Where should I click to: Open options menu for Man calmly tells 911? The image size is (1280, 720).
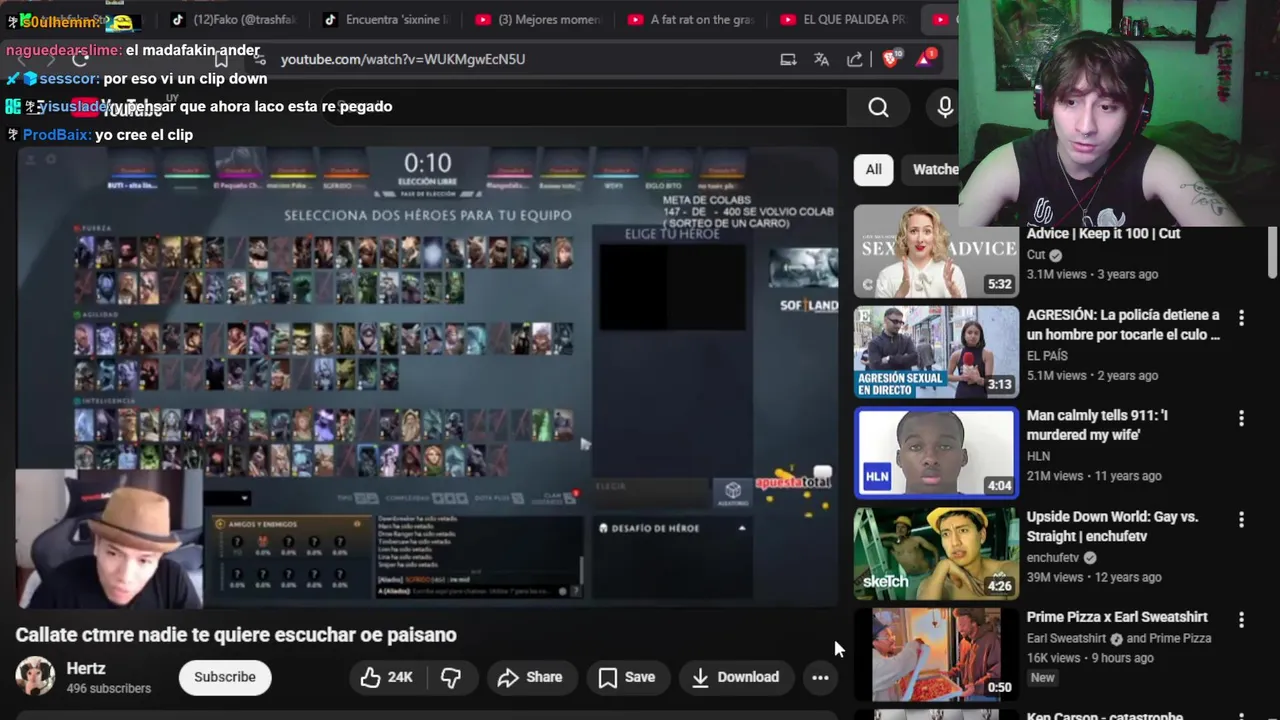click(1241, 419)
